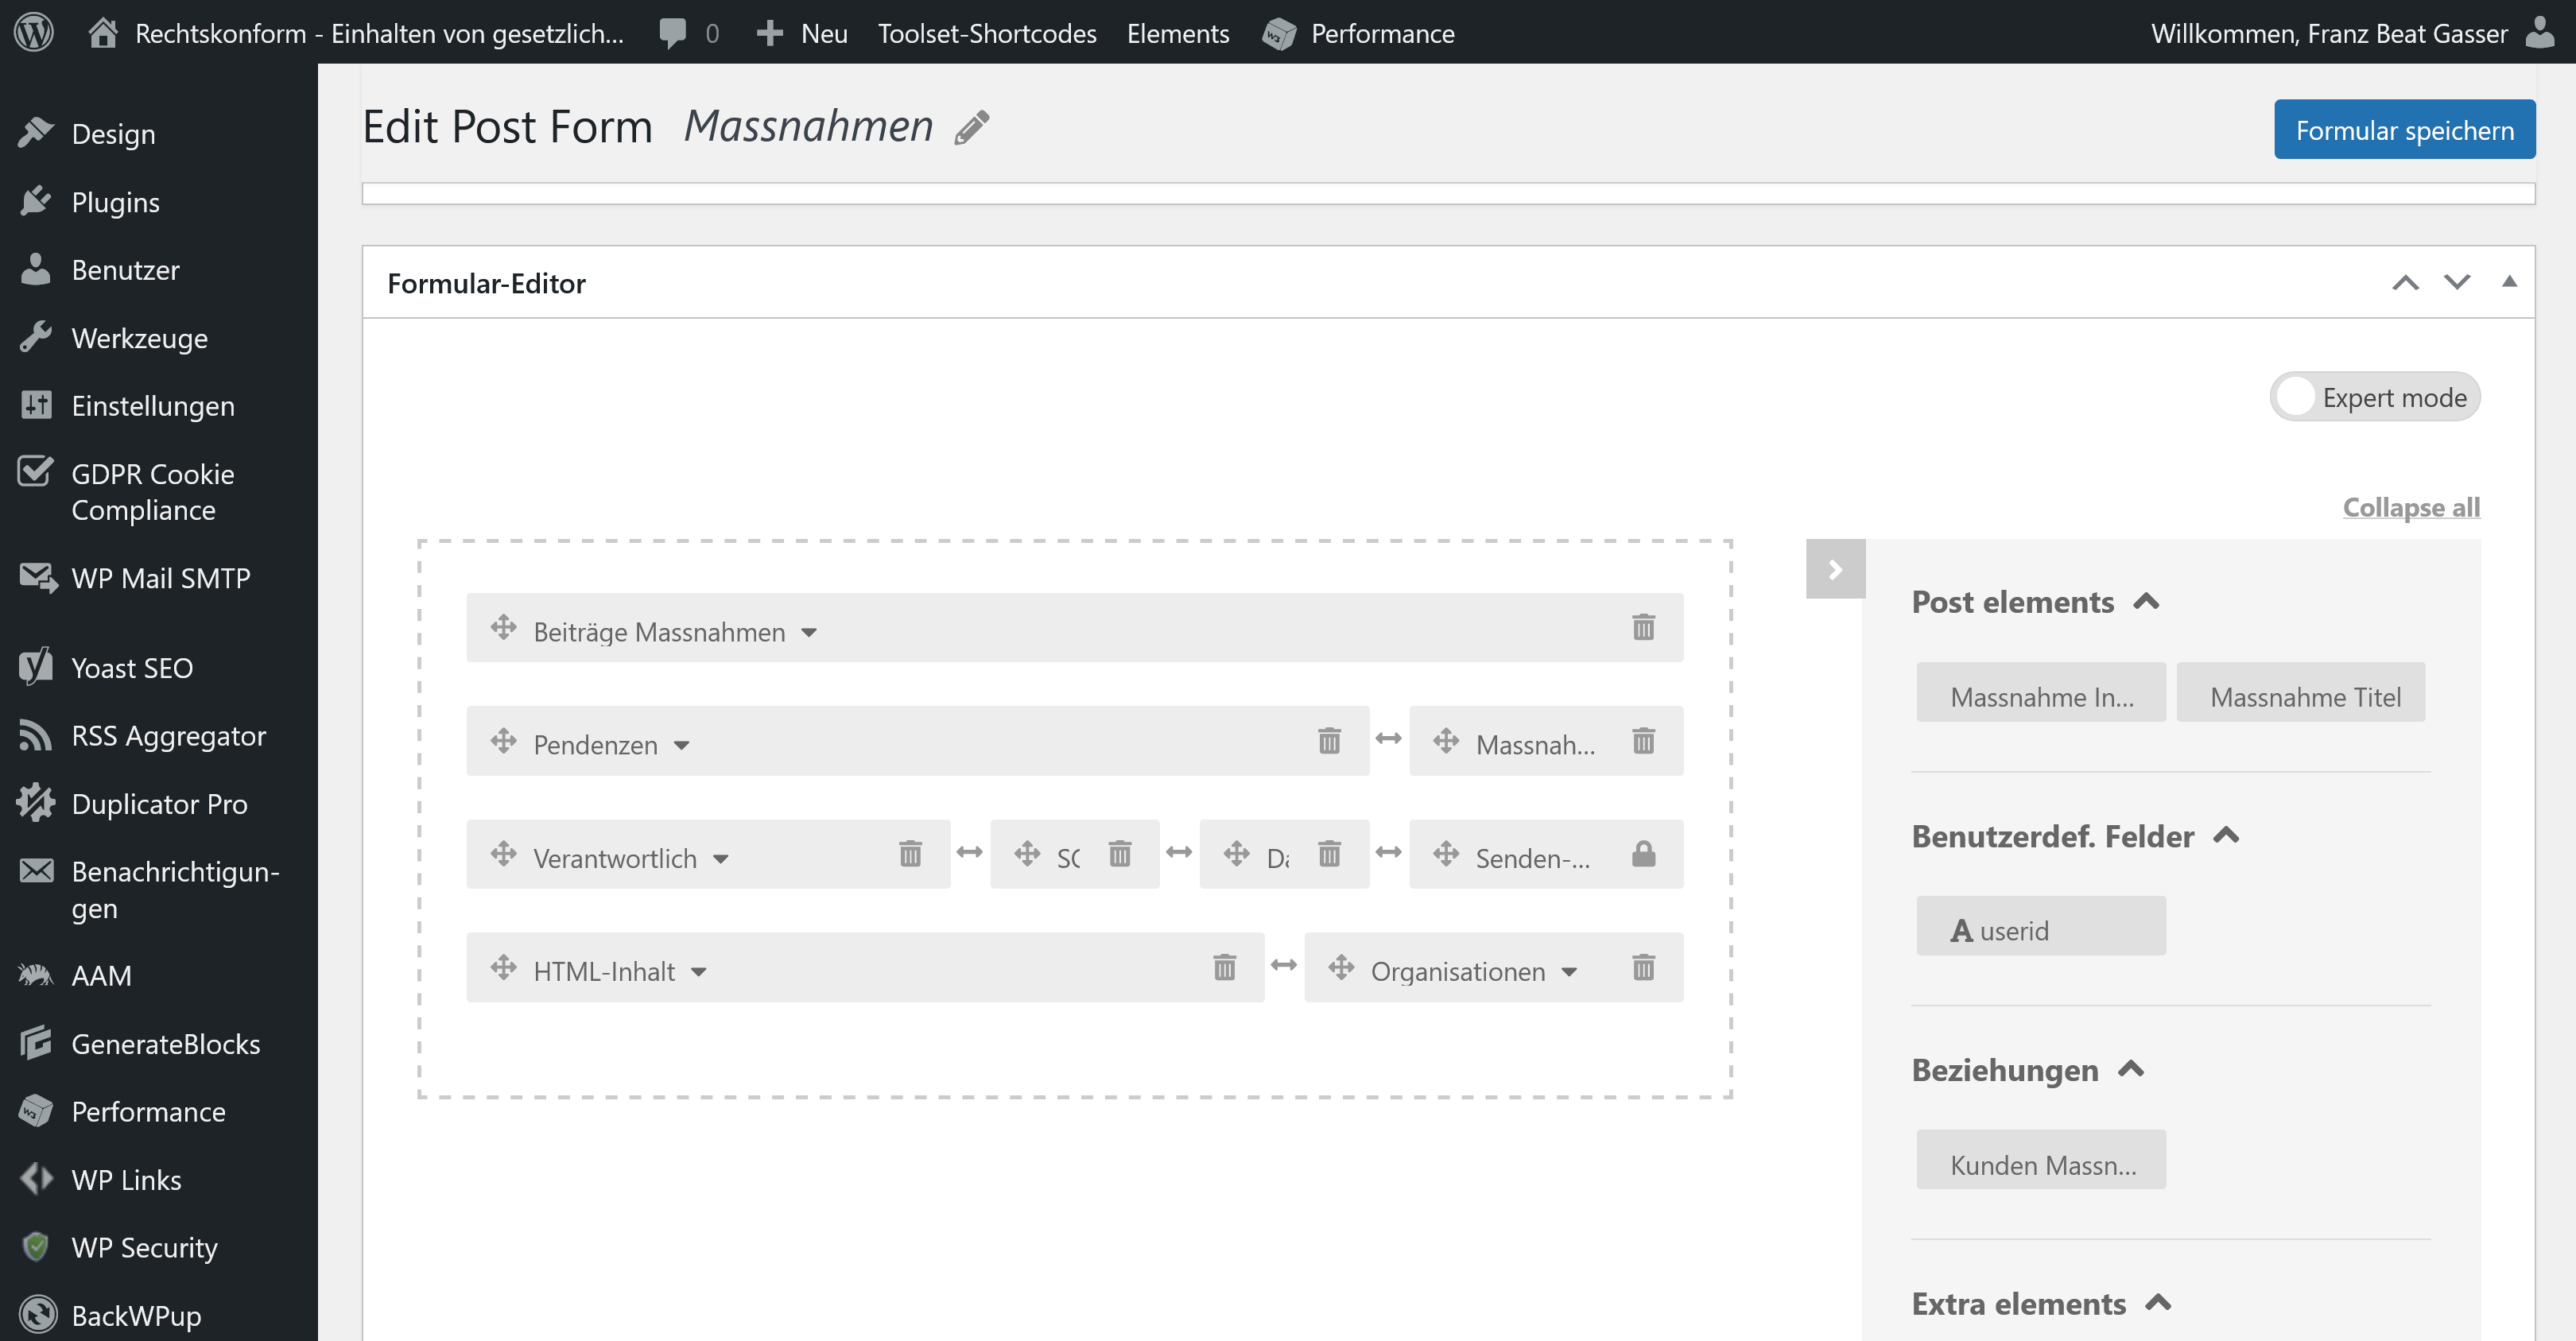Hide the elements sidebar with arrow toggle

(1835, 569)
